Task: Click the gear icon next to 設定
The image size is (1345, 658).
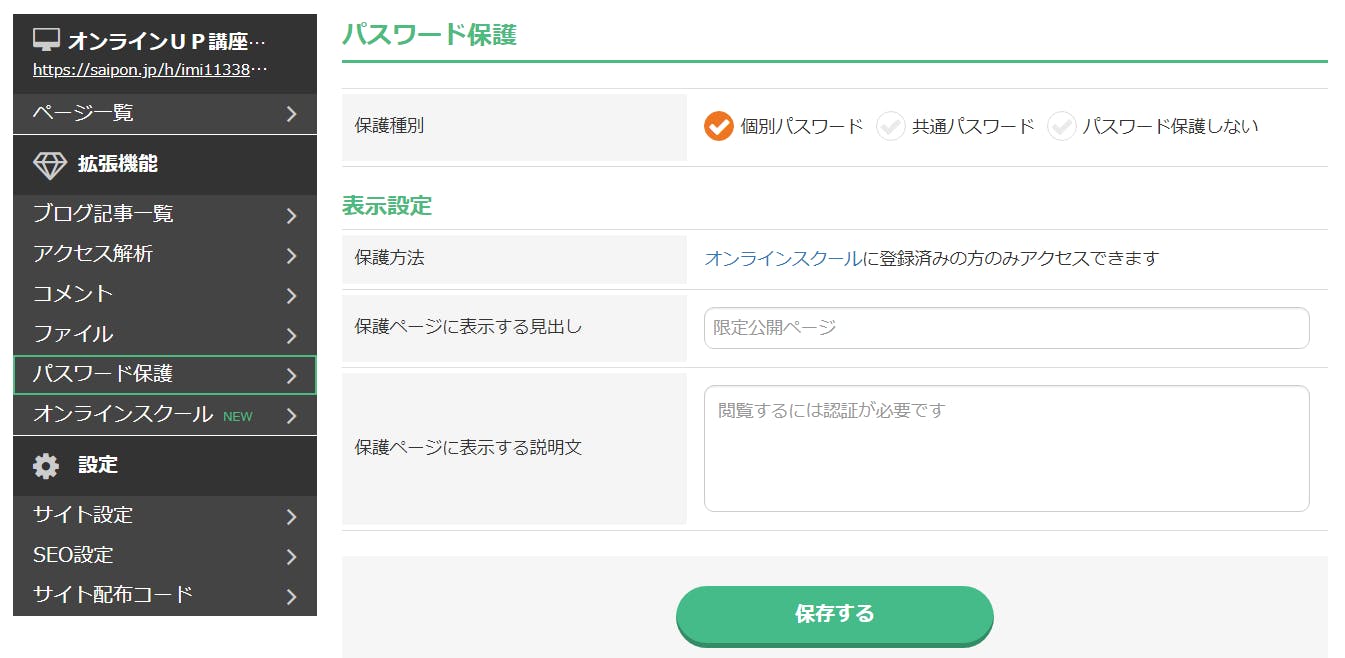Action: tap(46, 465)
